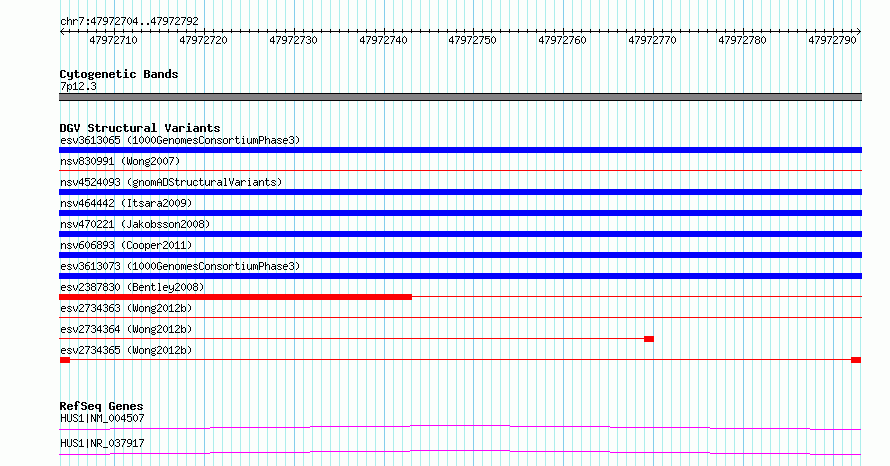The height and width of the screenshot is (466, 890).
Task: Click the blue bar under nsv464442
Action: pos(460,213)
